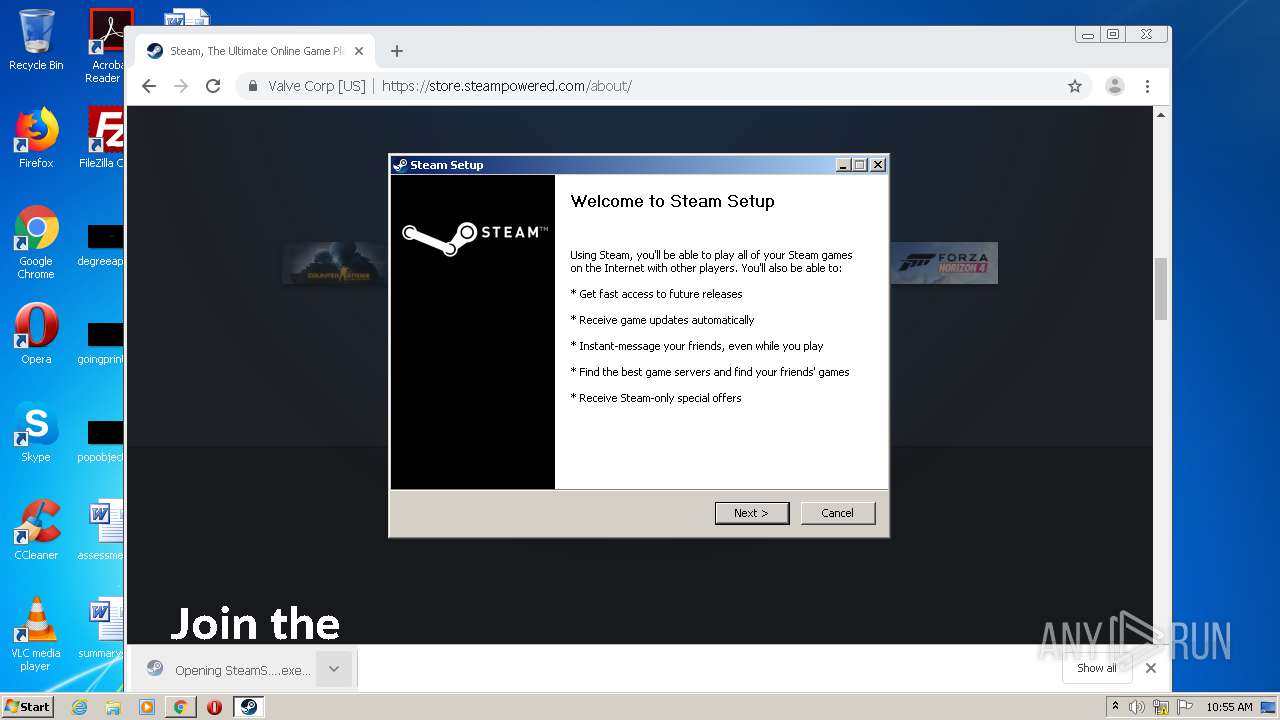This screenshot has width=1280, height=720.
Task: Open the volume speaker tray icon
Action: click(x=1137, y=707)
